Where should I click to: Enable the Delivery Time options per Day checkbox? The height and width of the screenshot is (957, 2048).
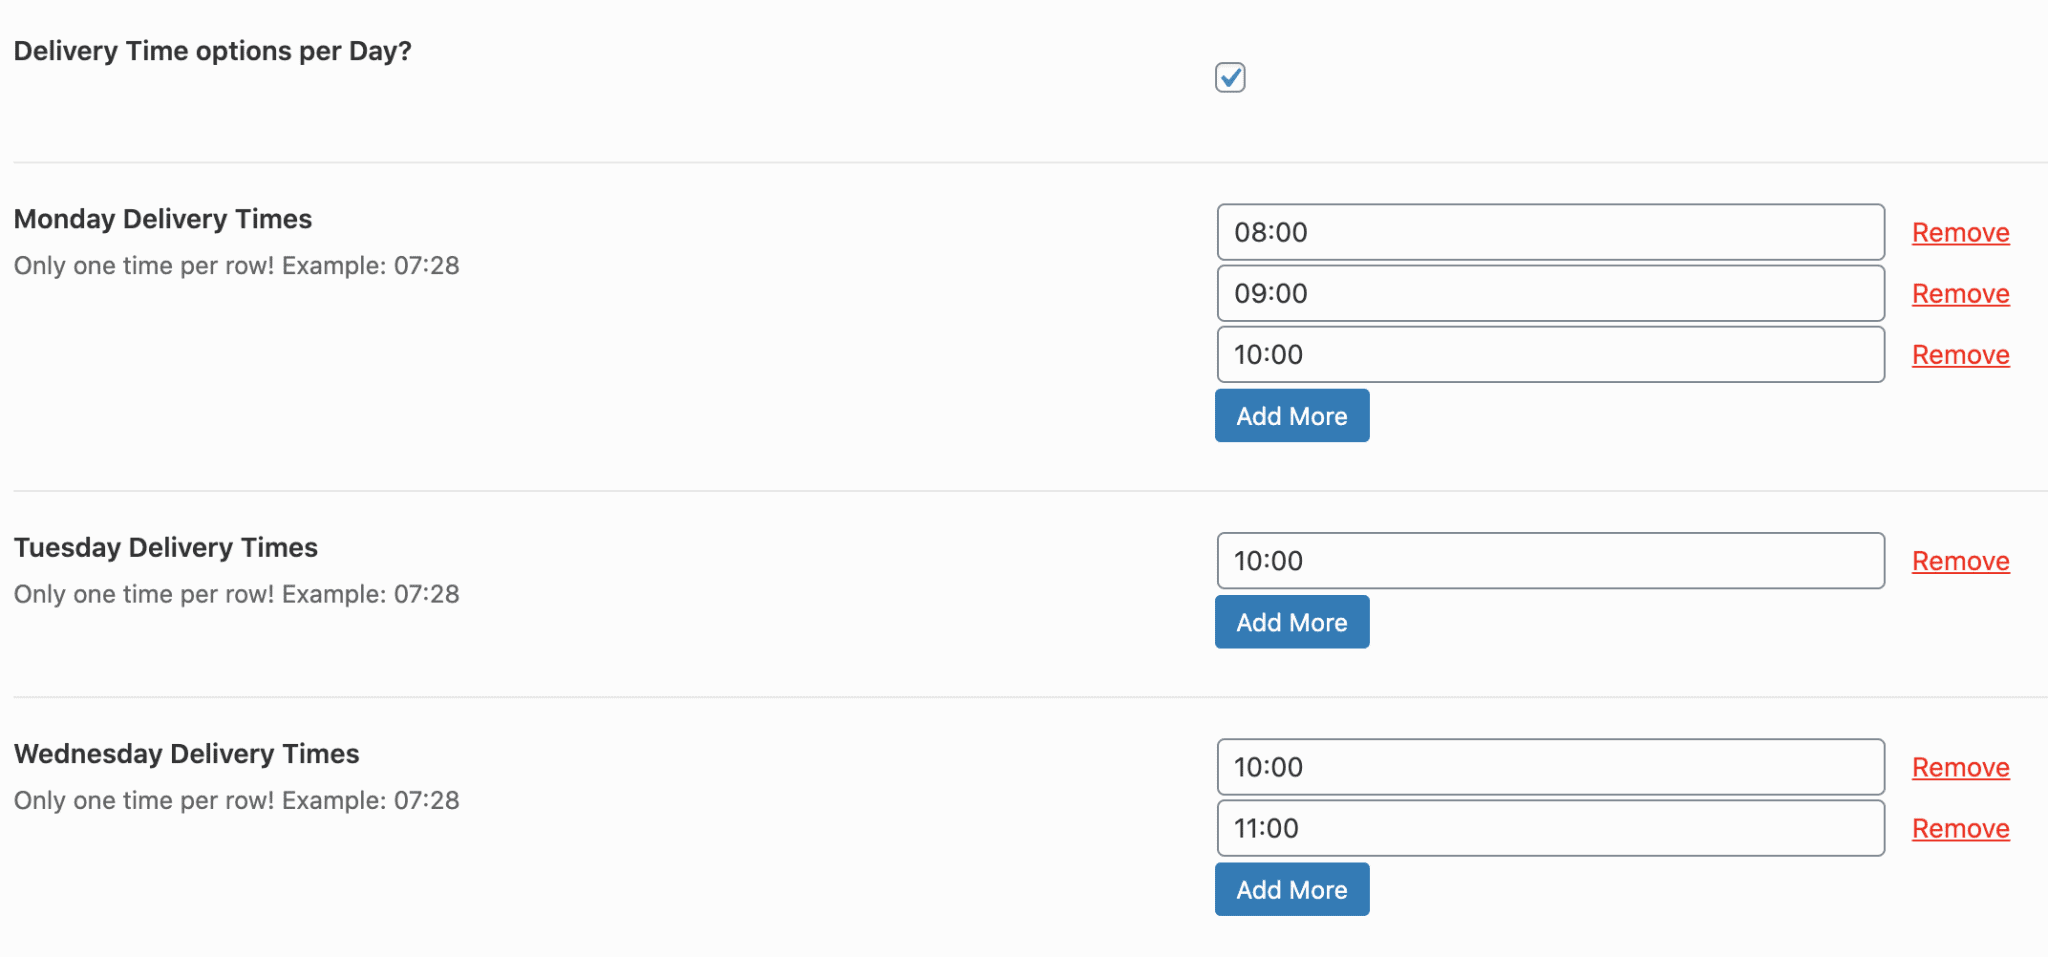1230,77
